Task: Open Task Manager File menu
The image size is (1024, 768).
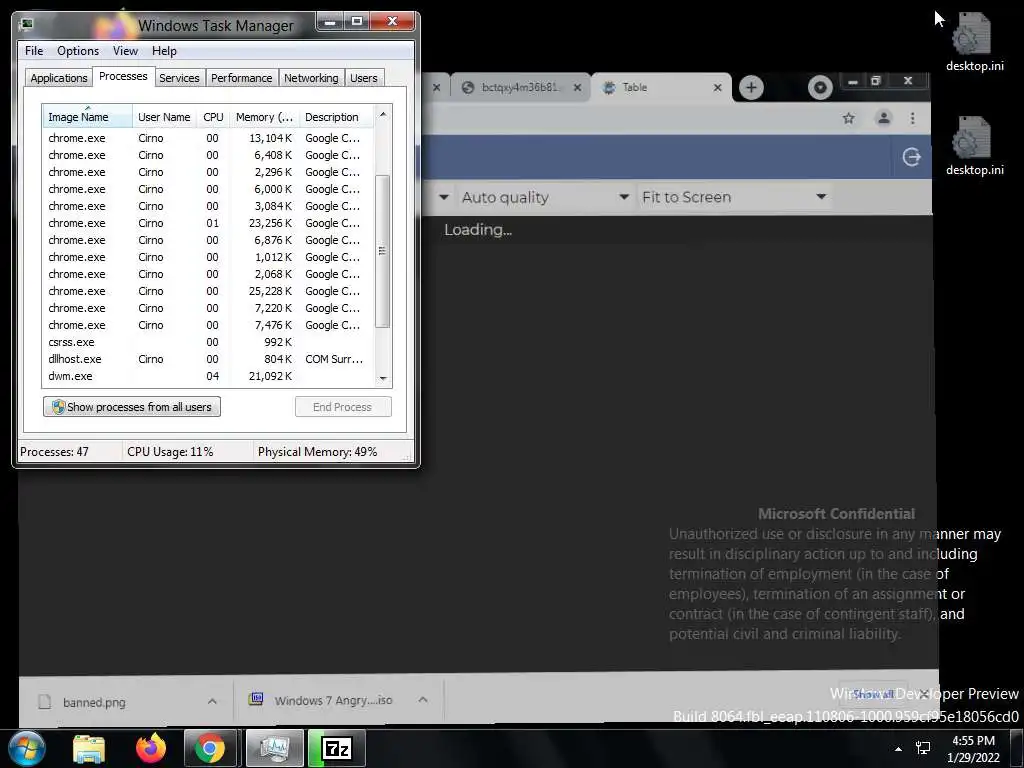Action: (34, 51)
